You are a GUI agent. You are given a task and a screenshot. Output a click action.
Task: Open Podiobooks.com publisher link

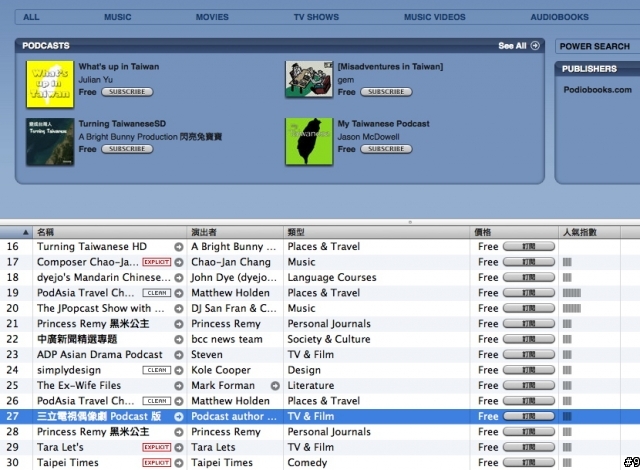598,90
